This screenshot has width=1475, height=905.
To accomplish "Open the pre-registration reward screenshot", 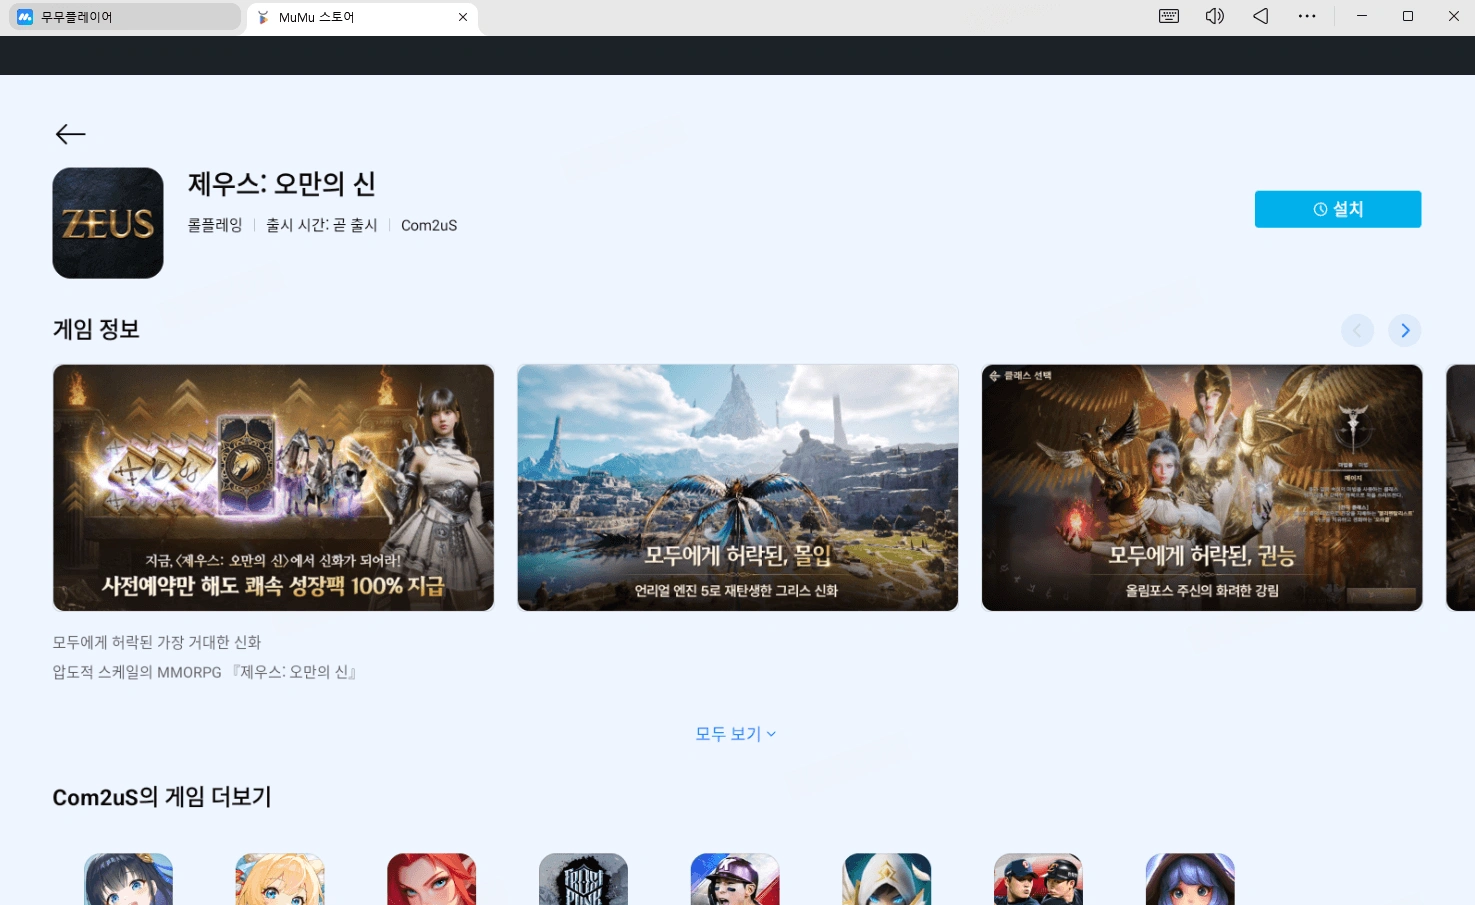I will point(273,488).
